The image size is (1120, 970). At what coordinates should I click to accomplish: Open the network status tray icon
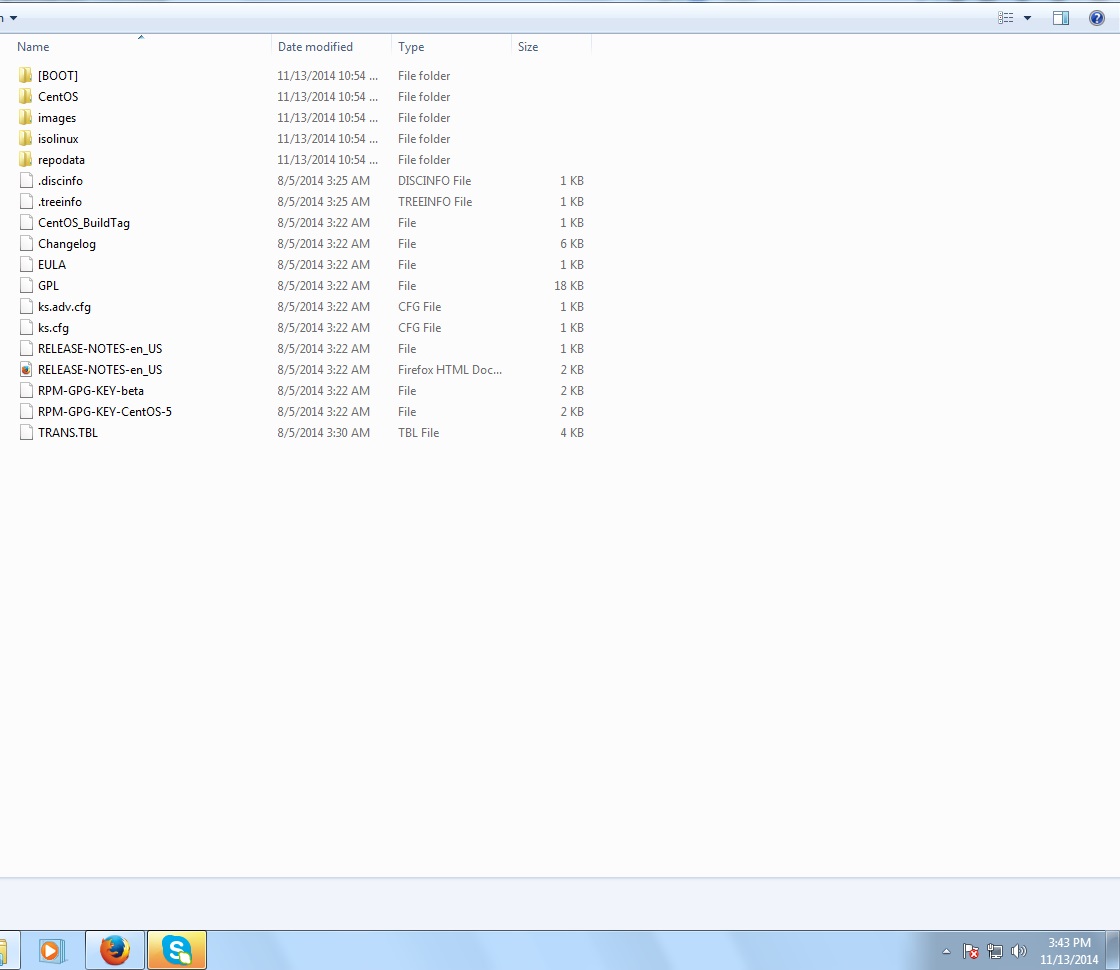[x=994, y=951]
